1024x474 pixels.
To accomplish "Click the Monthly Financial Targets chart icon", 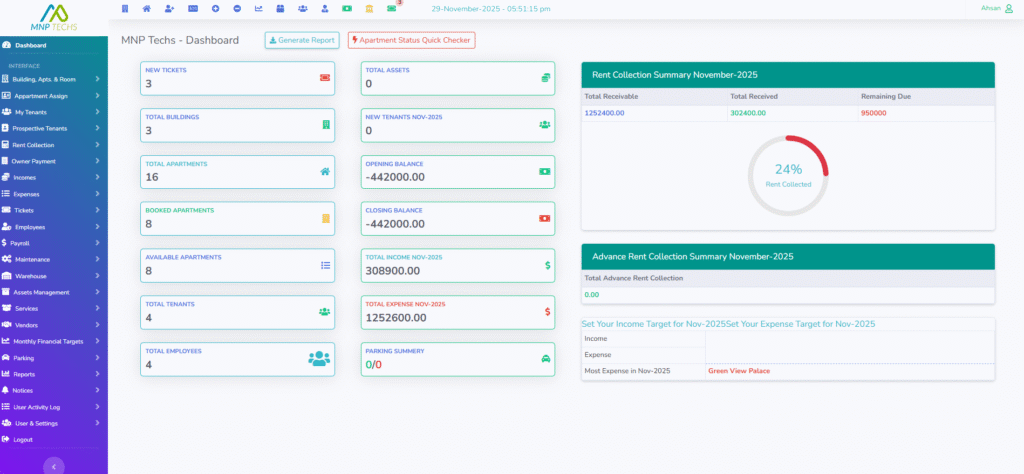I will point(6,341).
